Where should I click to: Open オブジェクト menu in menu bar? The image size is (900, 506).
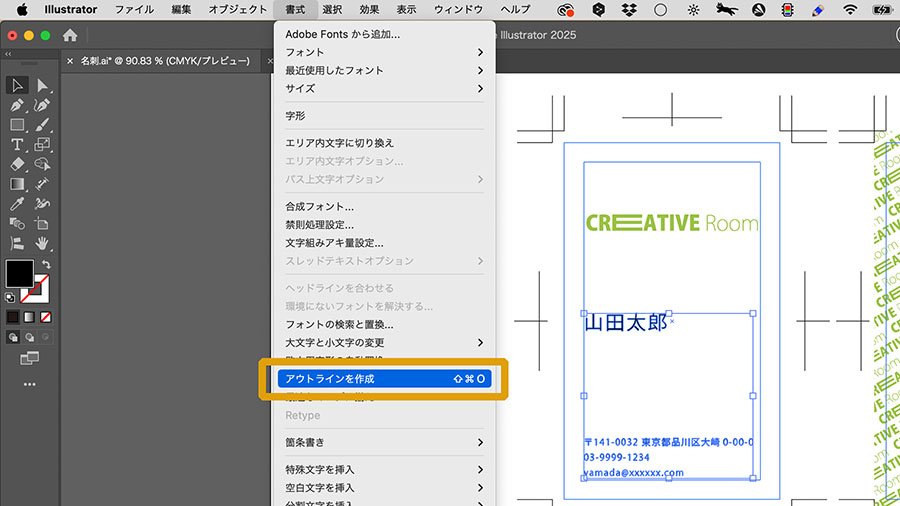238,10
